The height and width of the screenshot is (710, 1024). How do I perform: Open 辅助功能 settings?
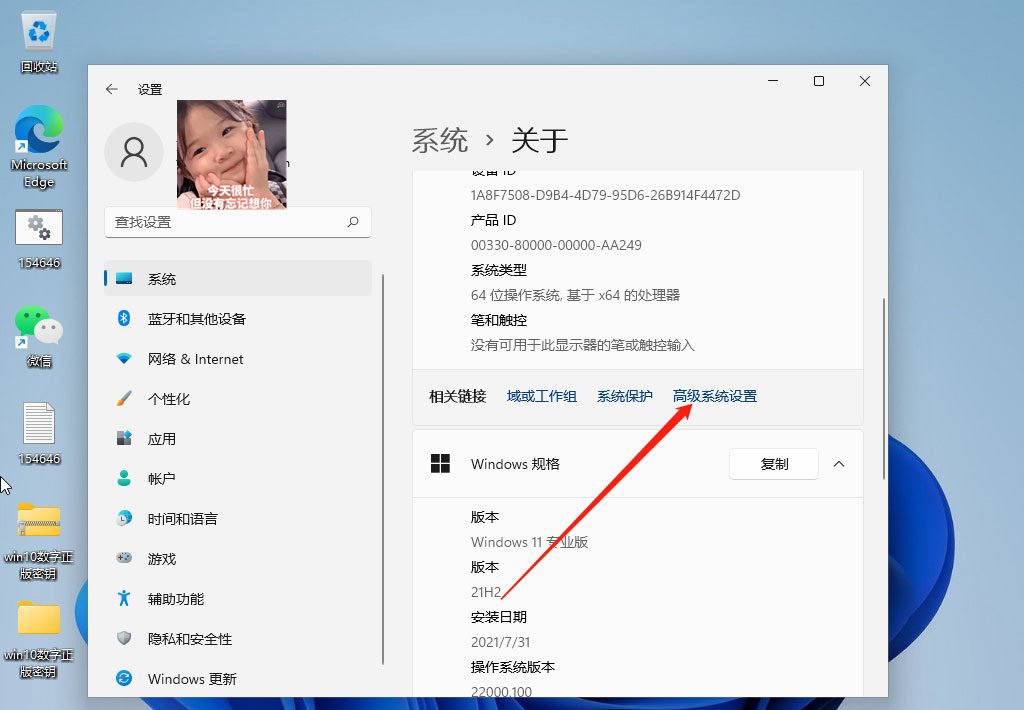pos(238,599)
